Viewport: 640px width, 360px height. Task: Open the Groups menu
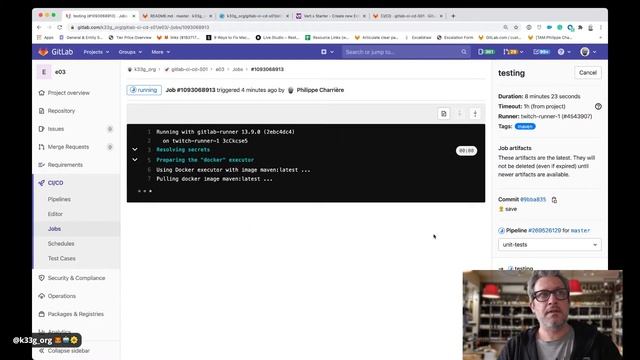tap(130, 52)
